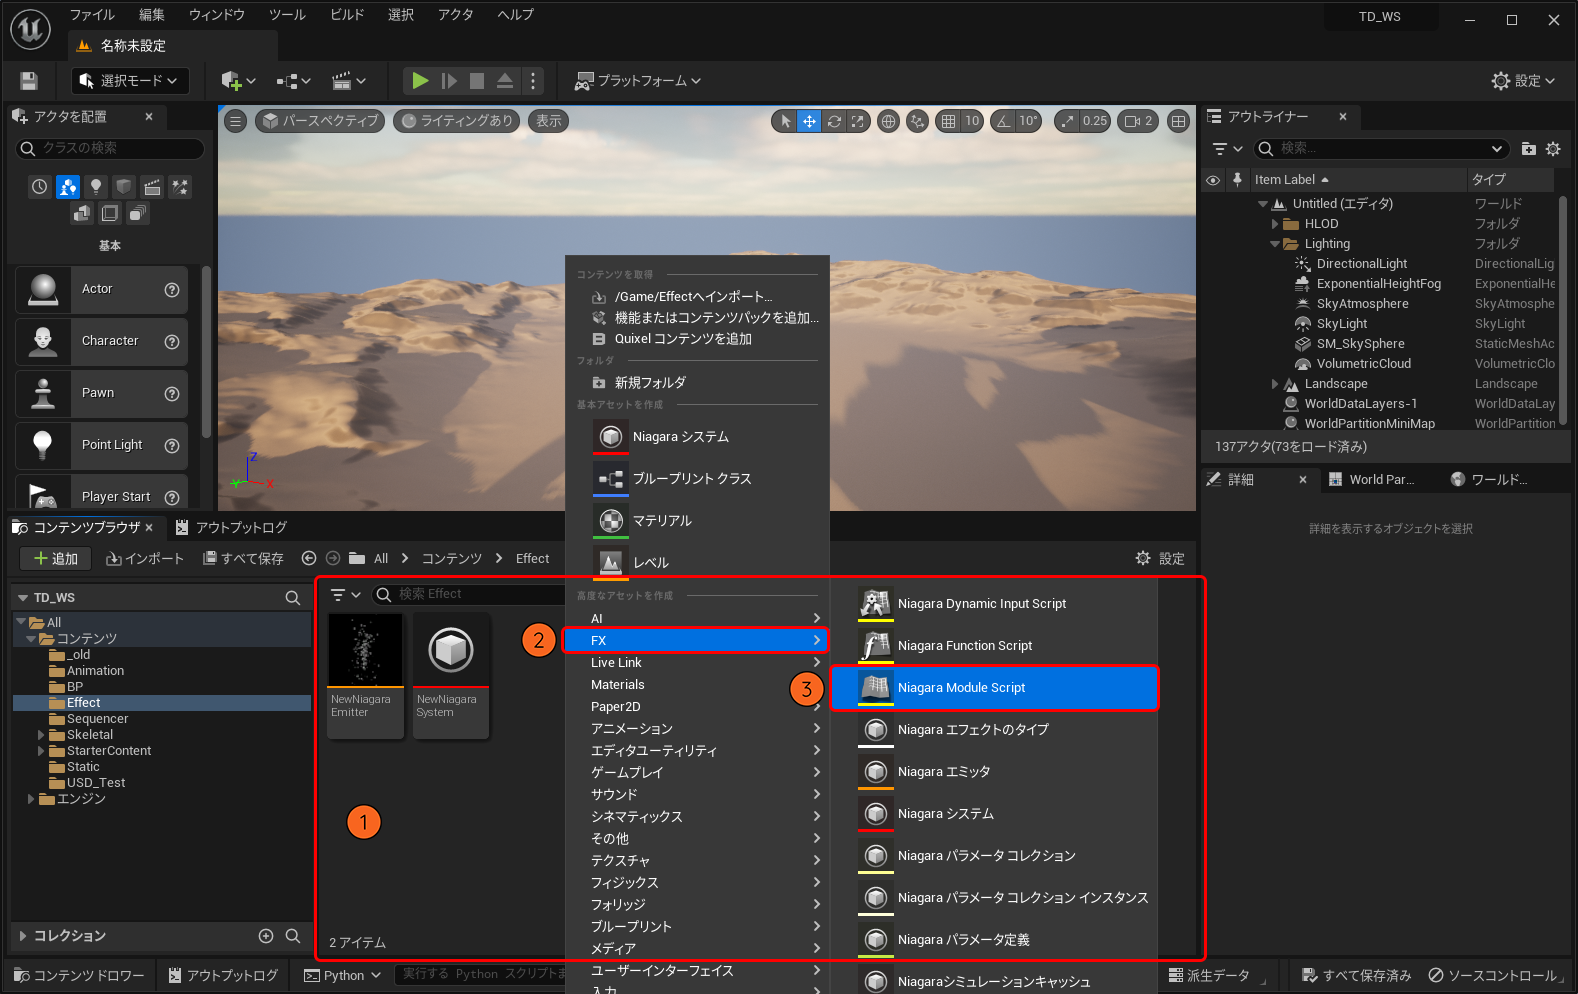This screenshot has width=1578, height=994.
Task: Open the Lights category in Place Actors
Action: pyautogui.click(x=96, y=187)
